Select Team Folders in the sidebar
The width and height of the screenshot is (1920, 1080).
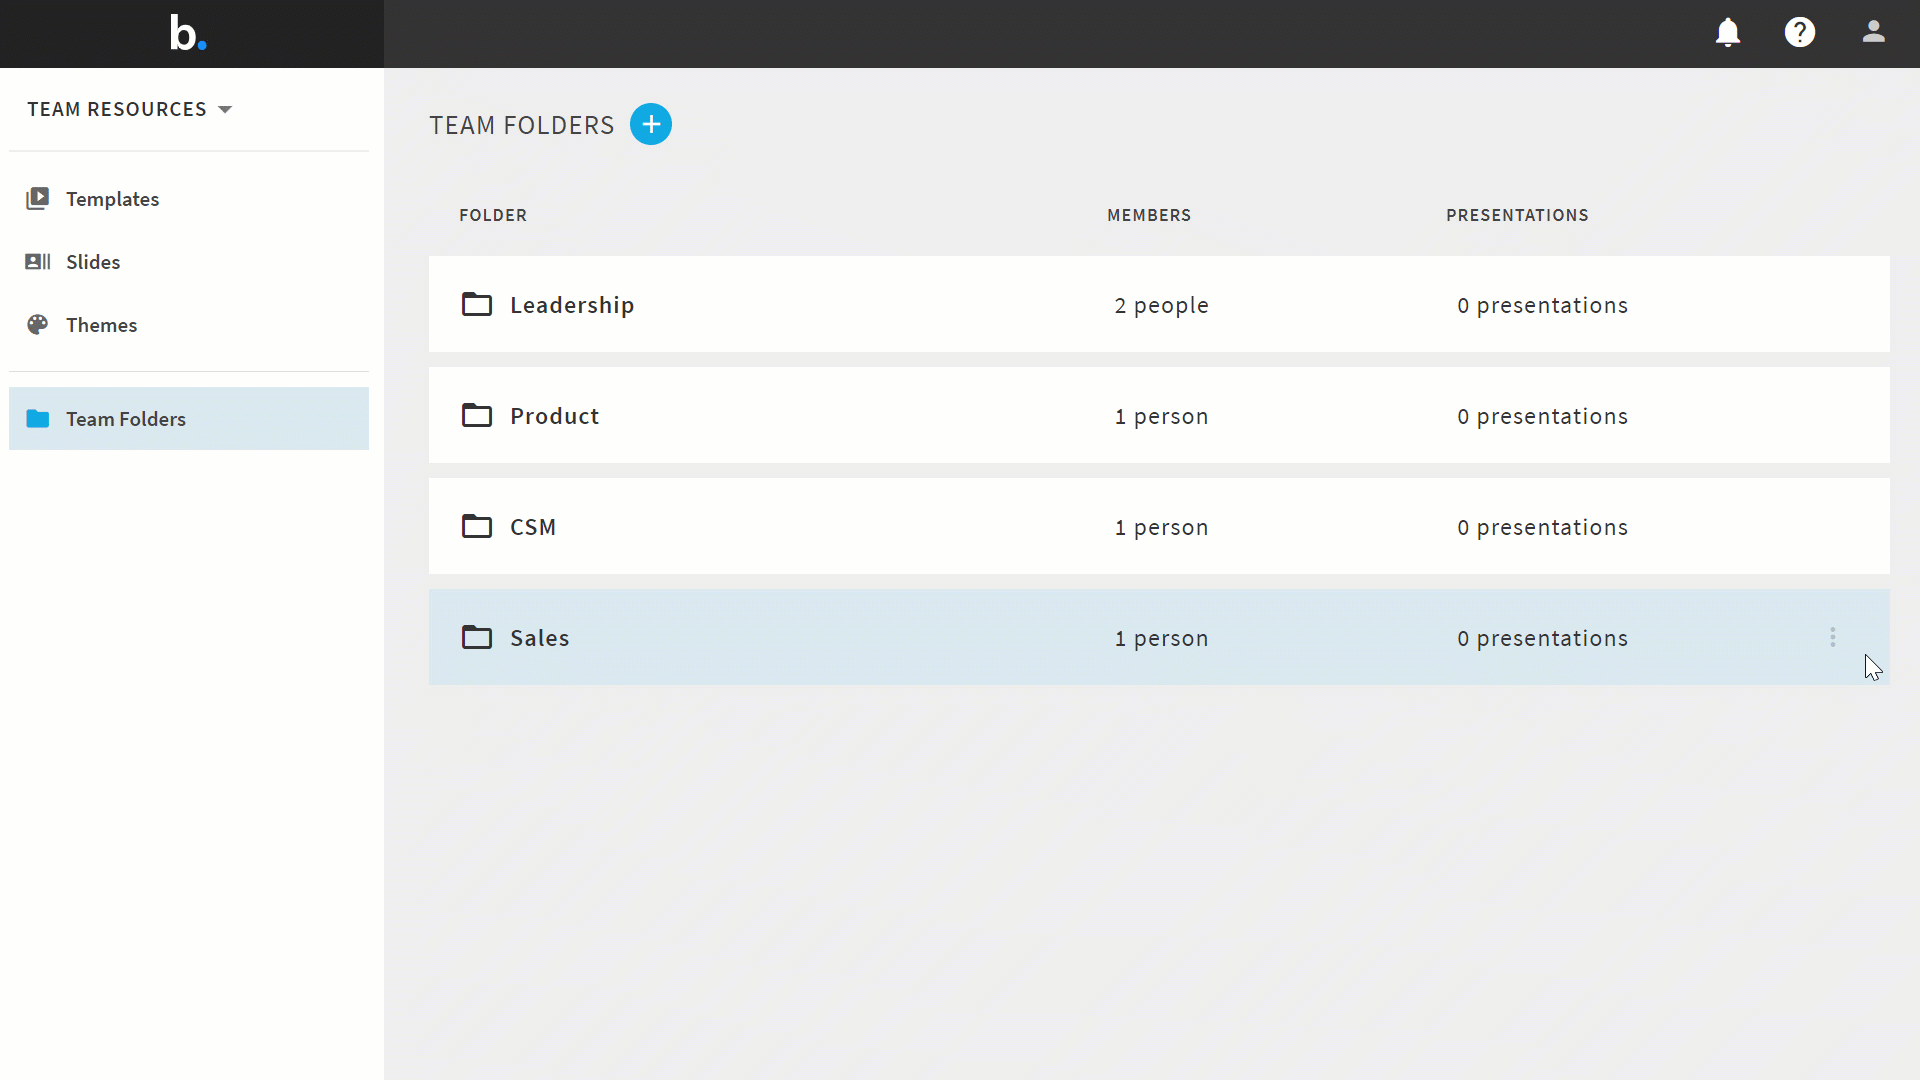[189, 419]
